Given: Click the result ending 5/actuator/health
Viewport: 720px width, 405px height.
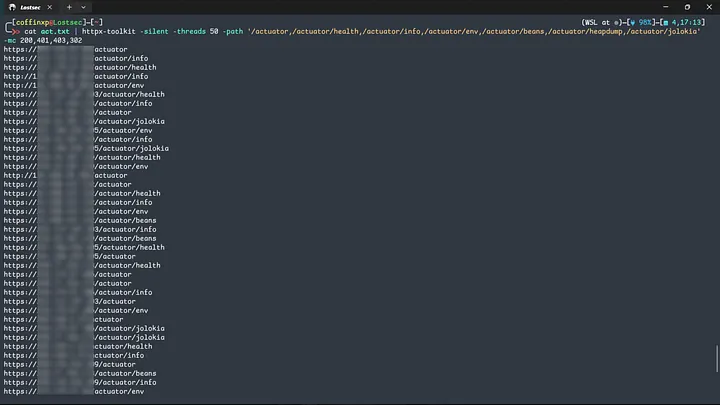Looking at the screenshot, I should (x=84, y=247).
